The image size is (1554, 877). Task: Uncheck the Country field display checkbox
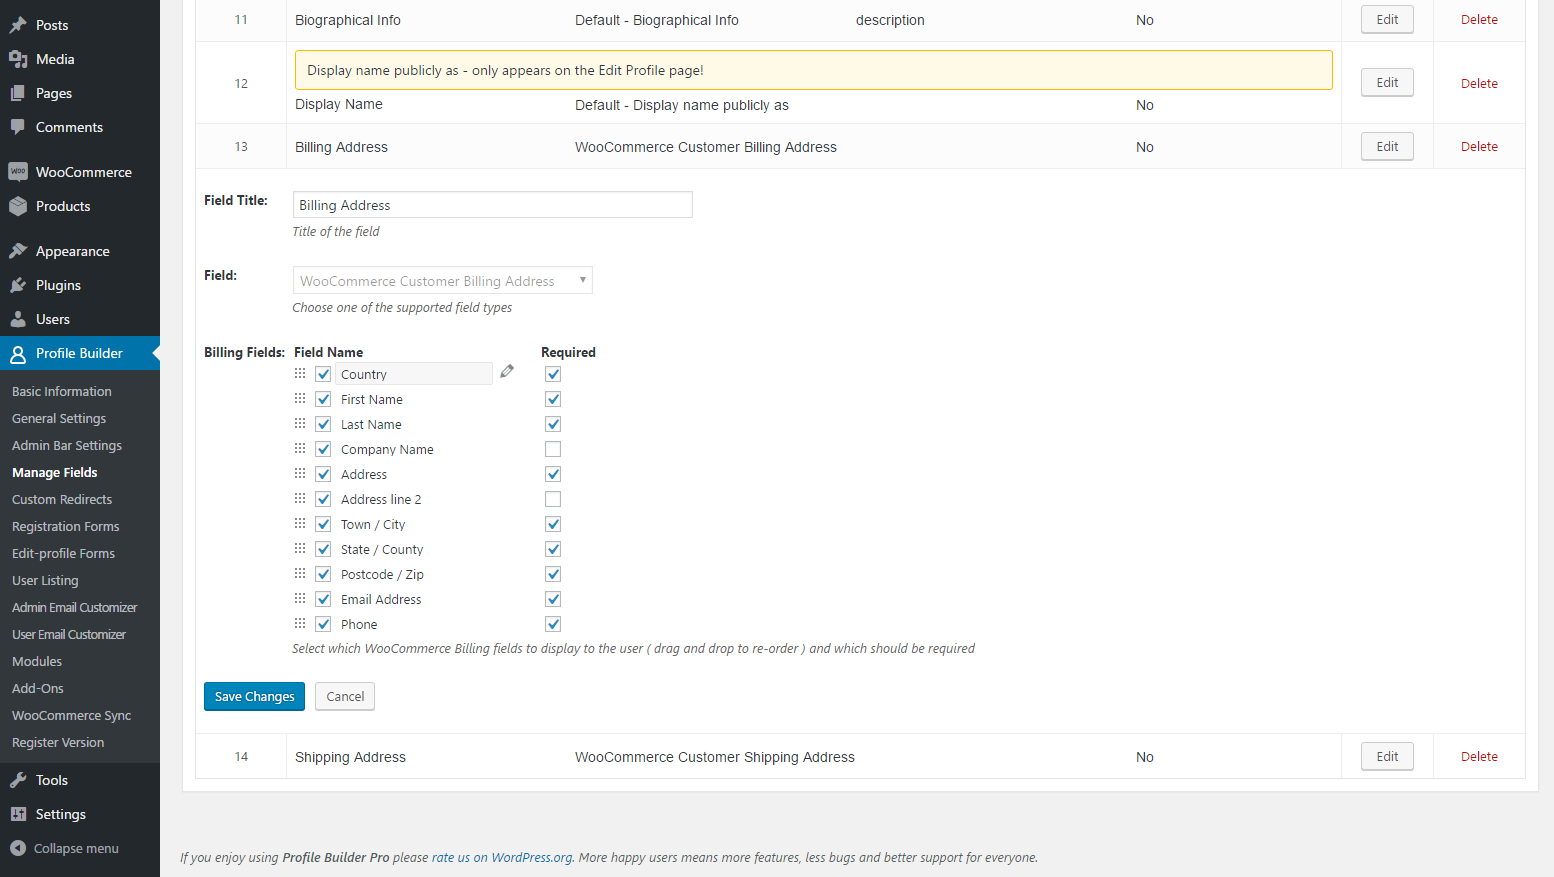point(323,374)
